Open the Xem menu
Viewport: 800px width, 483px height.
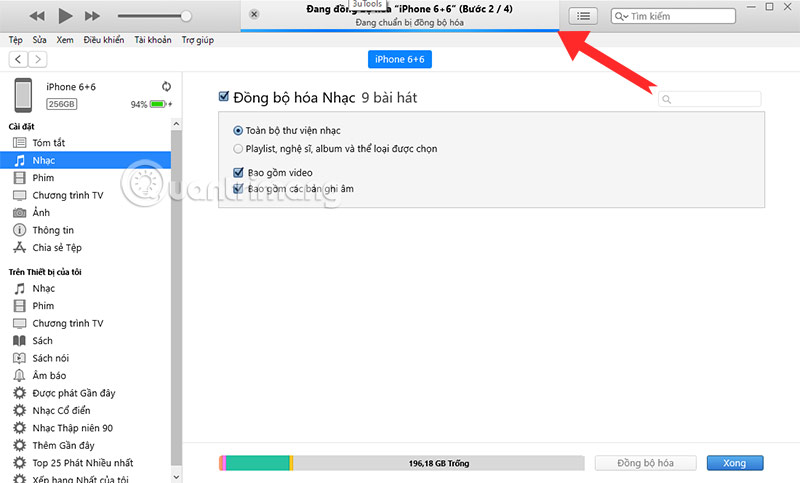[x=65, y=40]
